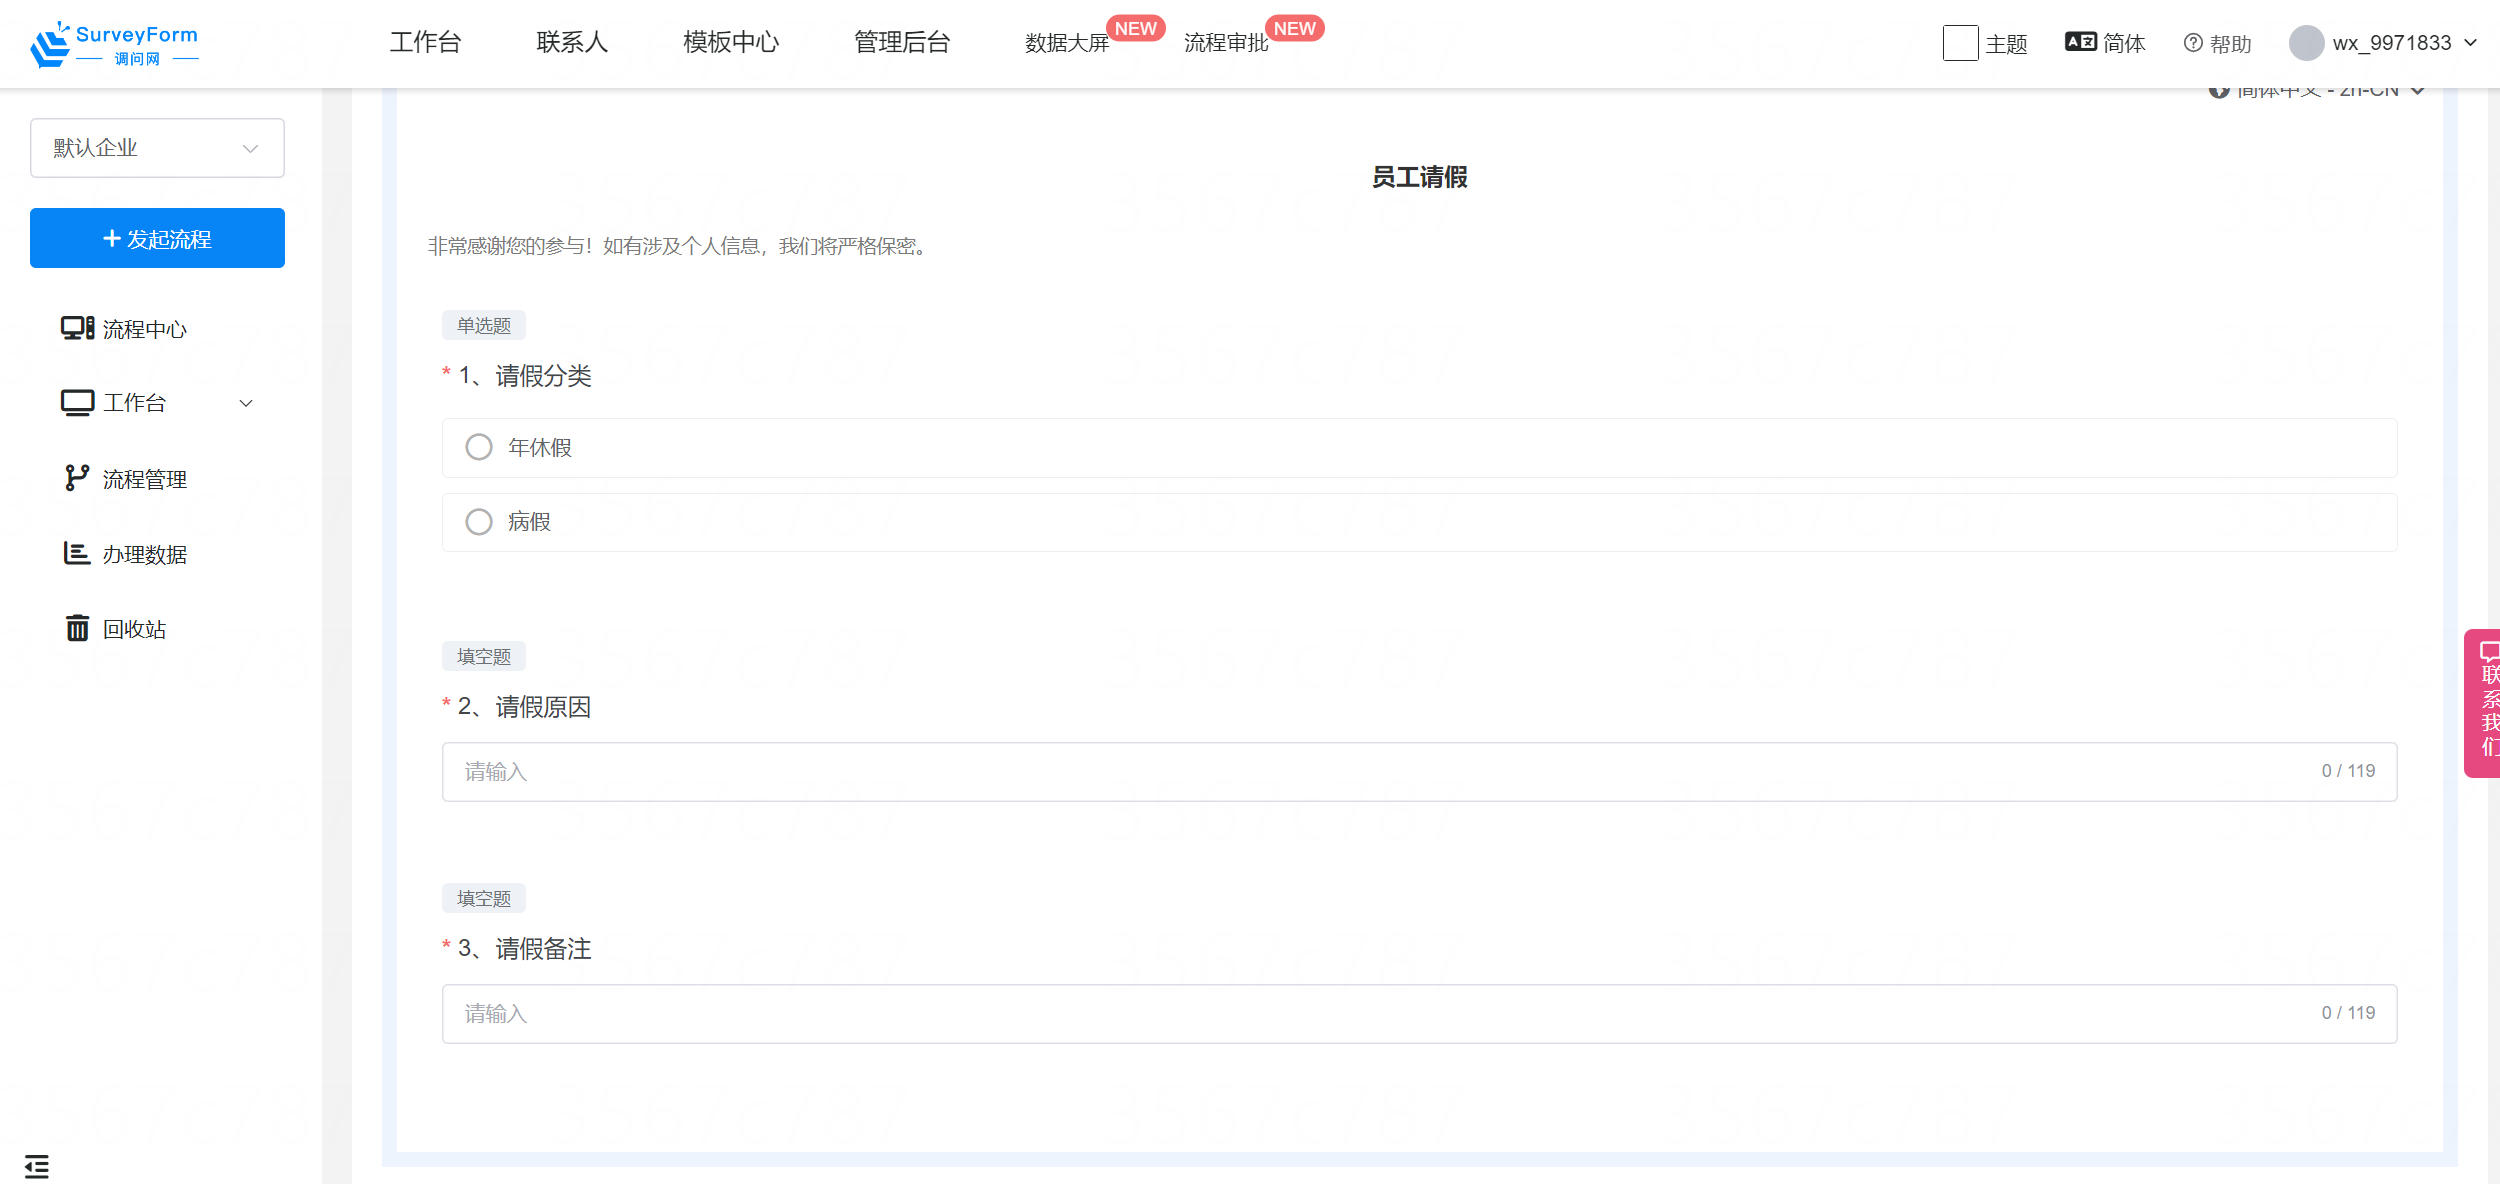Viewport: 2500px width, 1184px height.
Task: Select the 年休假 radio option
Action: point(479,447)
